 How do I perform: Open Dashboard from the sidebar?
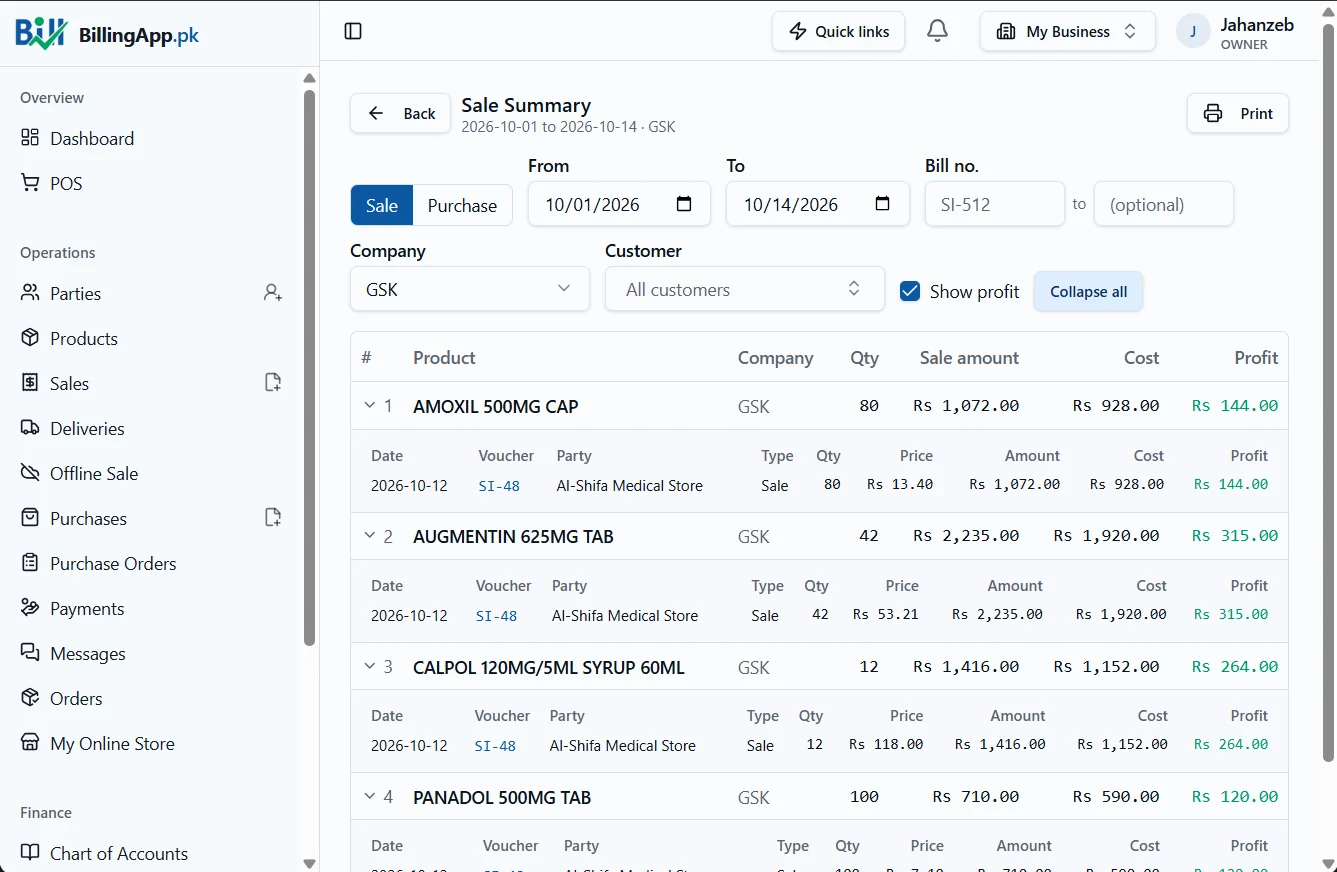pyautogui.click(x=92, y=138)
